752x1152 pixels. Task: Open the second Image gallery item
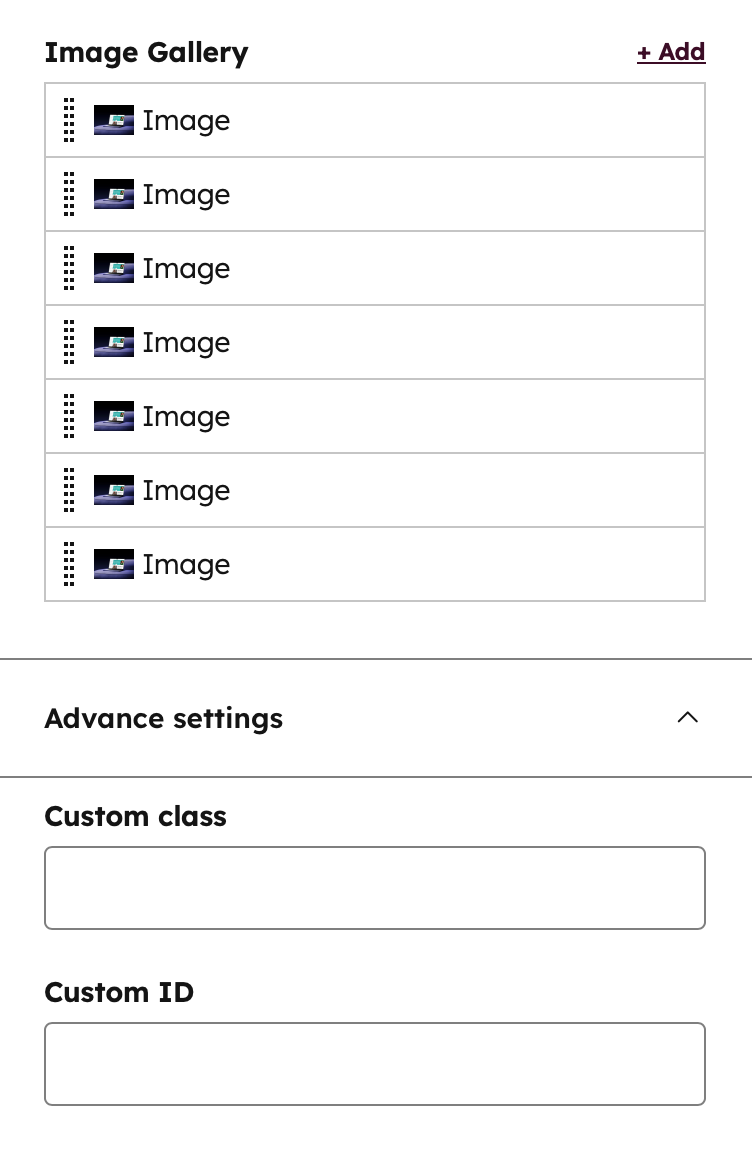coord(375,194)
